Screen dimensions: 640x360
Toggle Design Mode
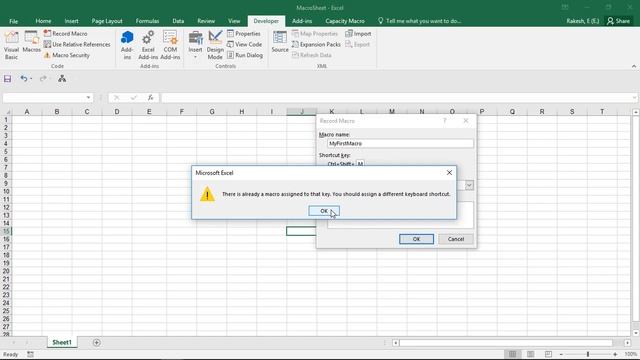[x=215, y=45]
